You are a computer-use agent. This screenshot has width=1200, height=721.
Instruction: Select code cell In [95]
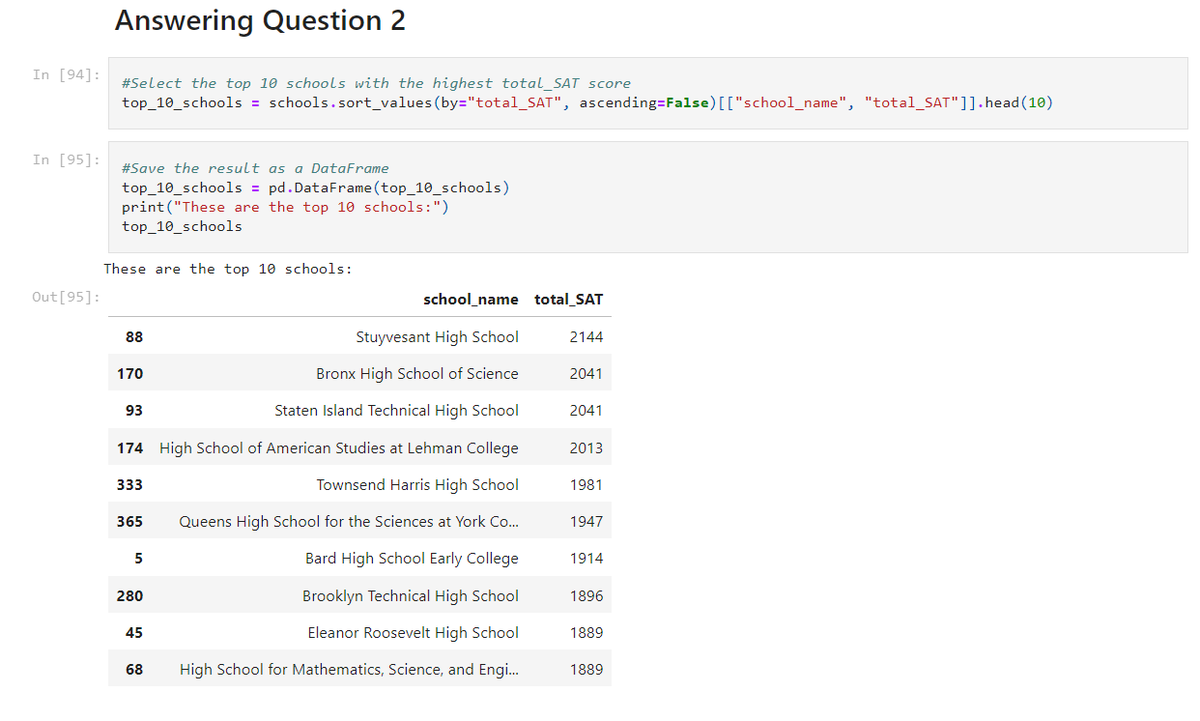648,196
